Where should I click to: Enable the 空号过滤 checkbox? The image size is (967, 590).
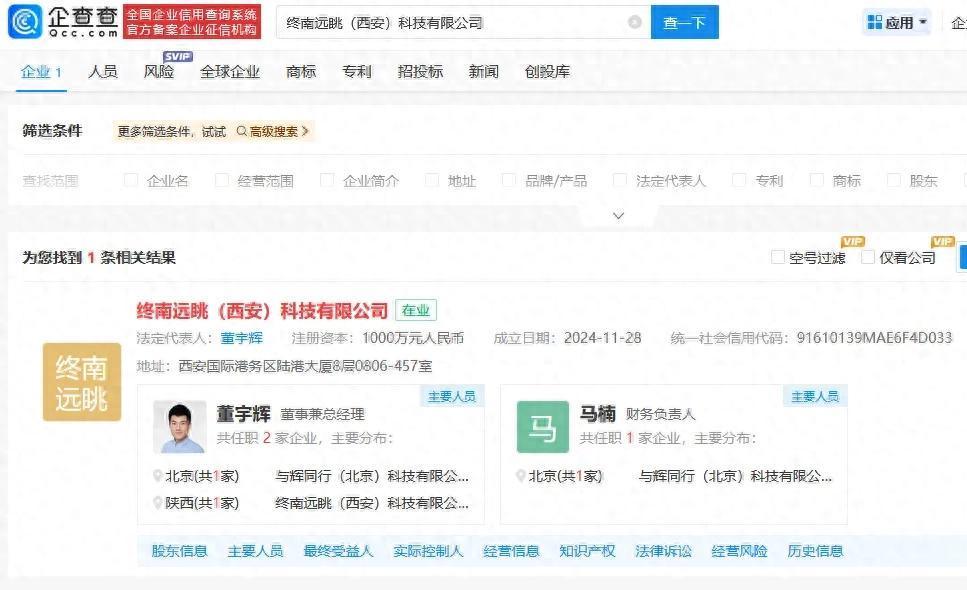pyautogui.click(x=778, y=257)
